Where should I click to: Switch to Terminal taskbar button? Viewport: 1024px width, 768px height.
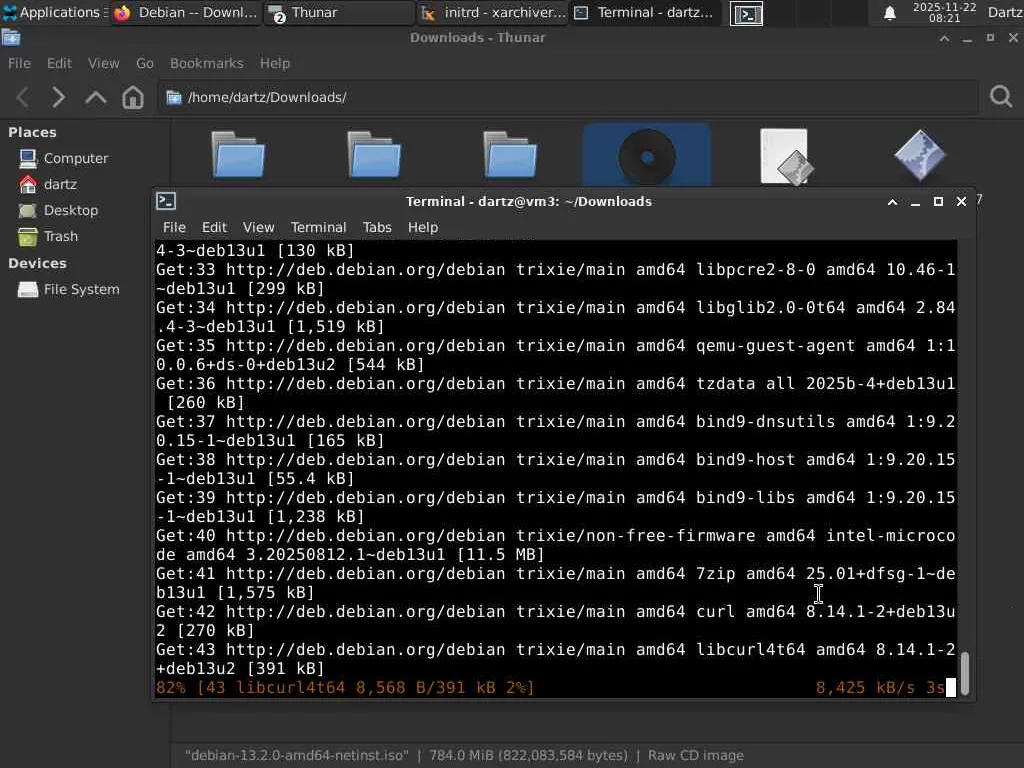[x=646, y=12]
